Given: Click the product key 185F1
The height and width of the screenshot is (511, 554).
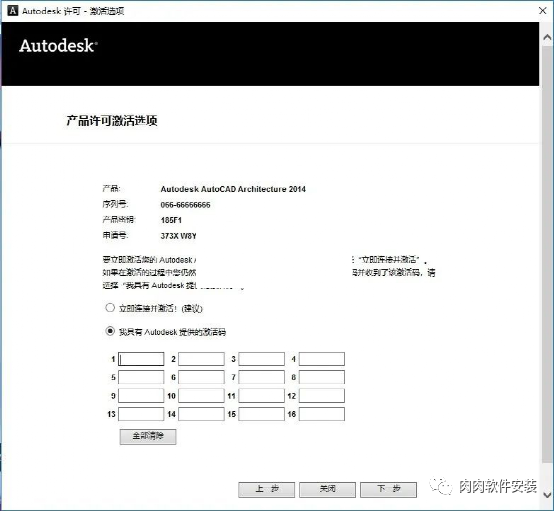Looking at the screenshot, I should pyautogui.click(x=171, y=220).
